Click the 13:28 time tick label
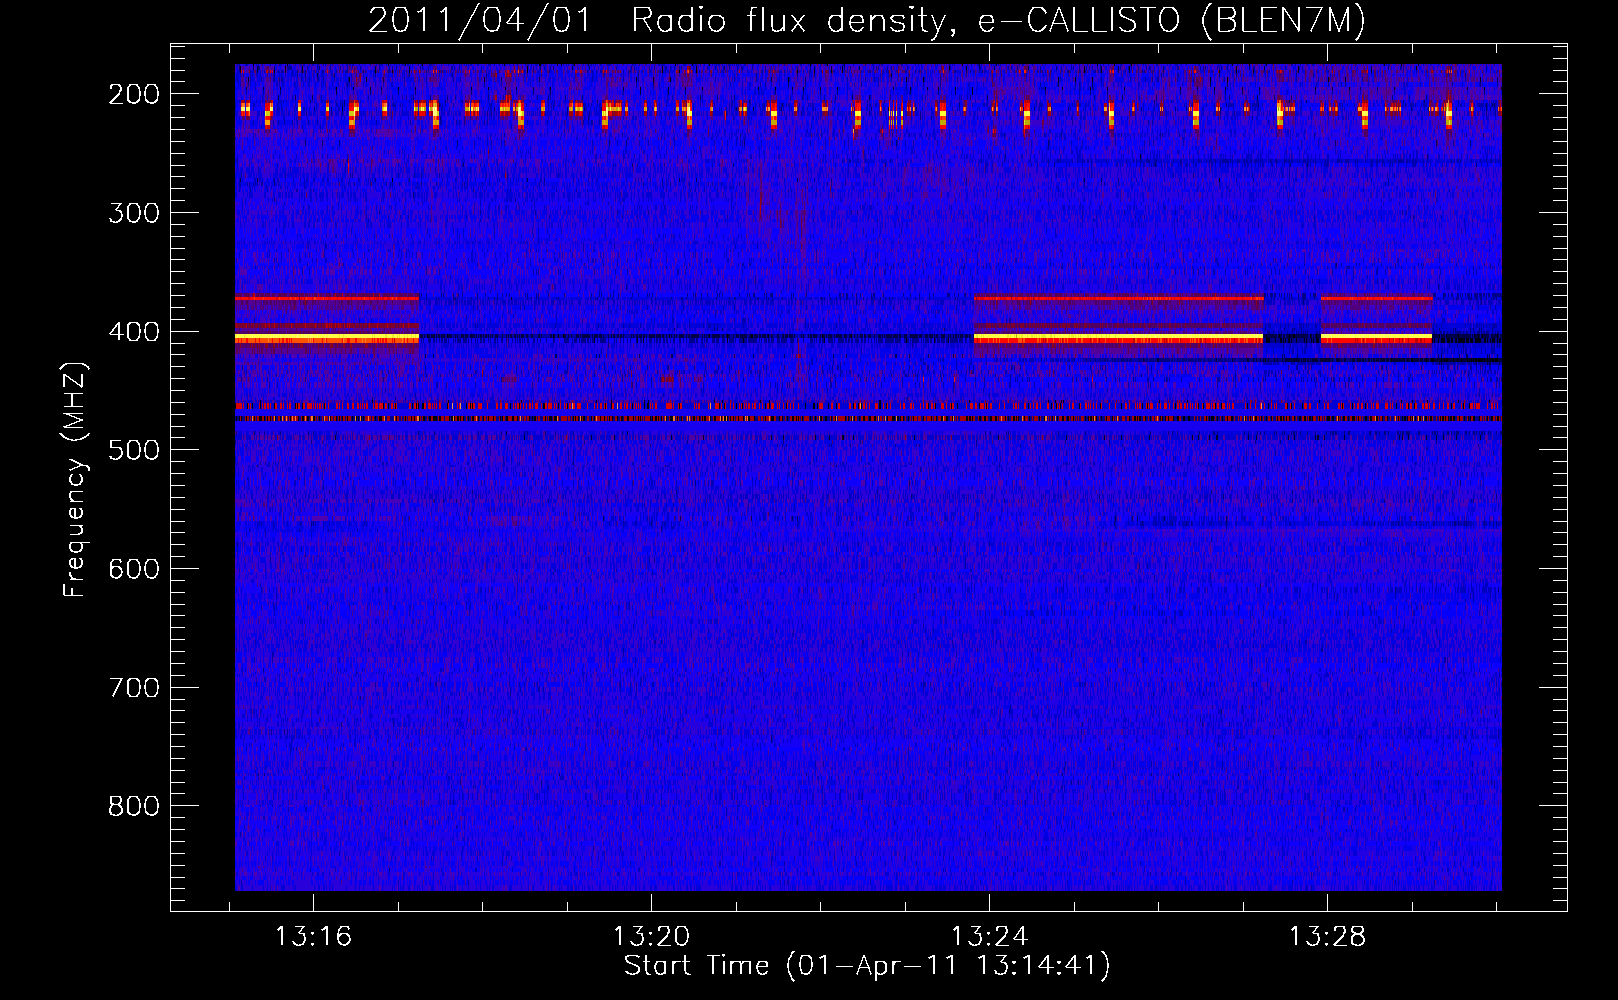 pyautogui.click(x=1327, y=937)
